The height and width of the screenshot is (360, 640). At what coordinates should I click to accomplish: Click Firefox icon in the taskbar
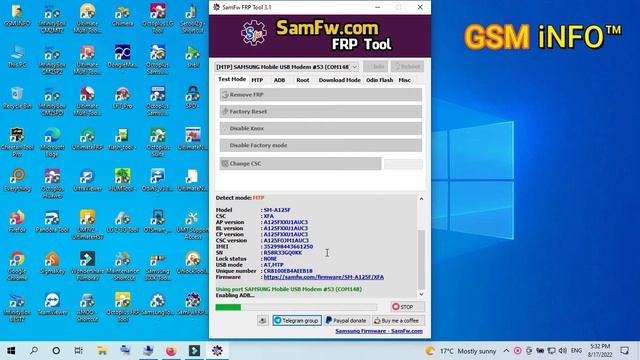[171, 351]
